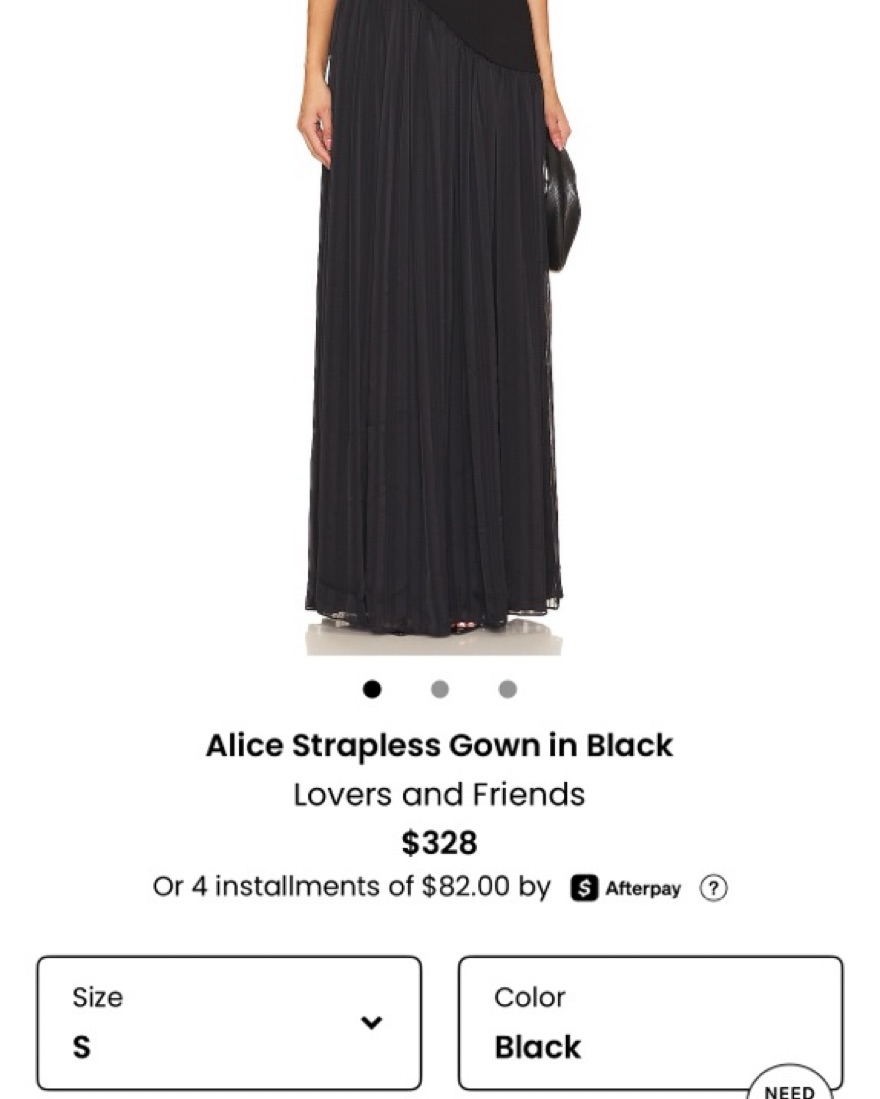Select the first black carousel dot
880x1099 pixels.
372,690
